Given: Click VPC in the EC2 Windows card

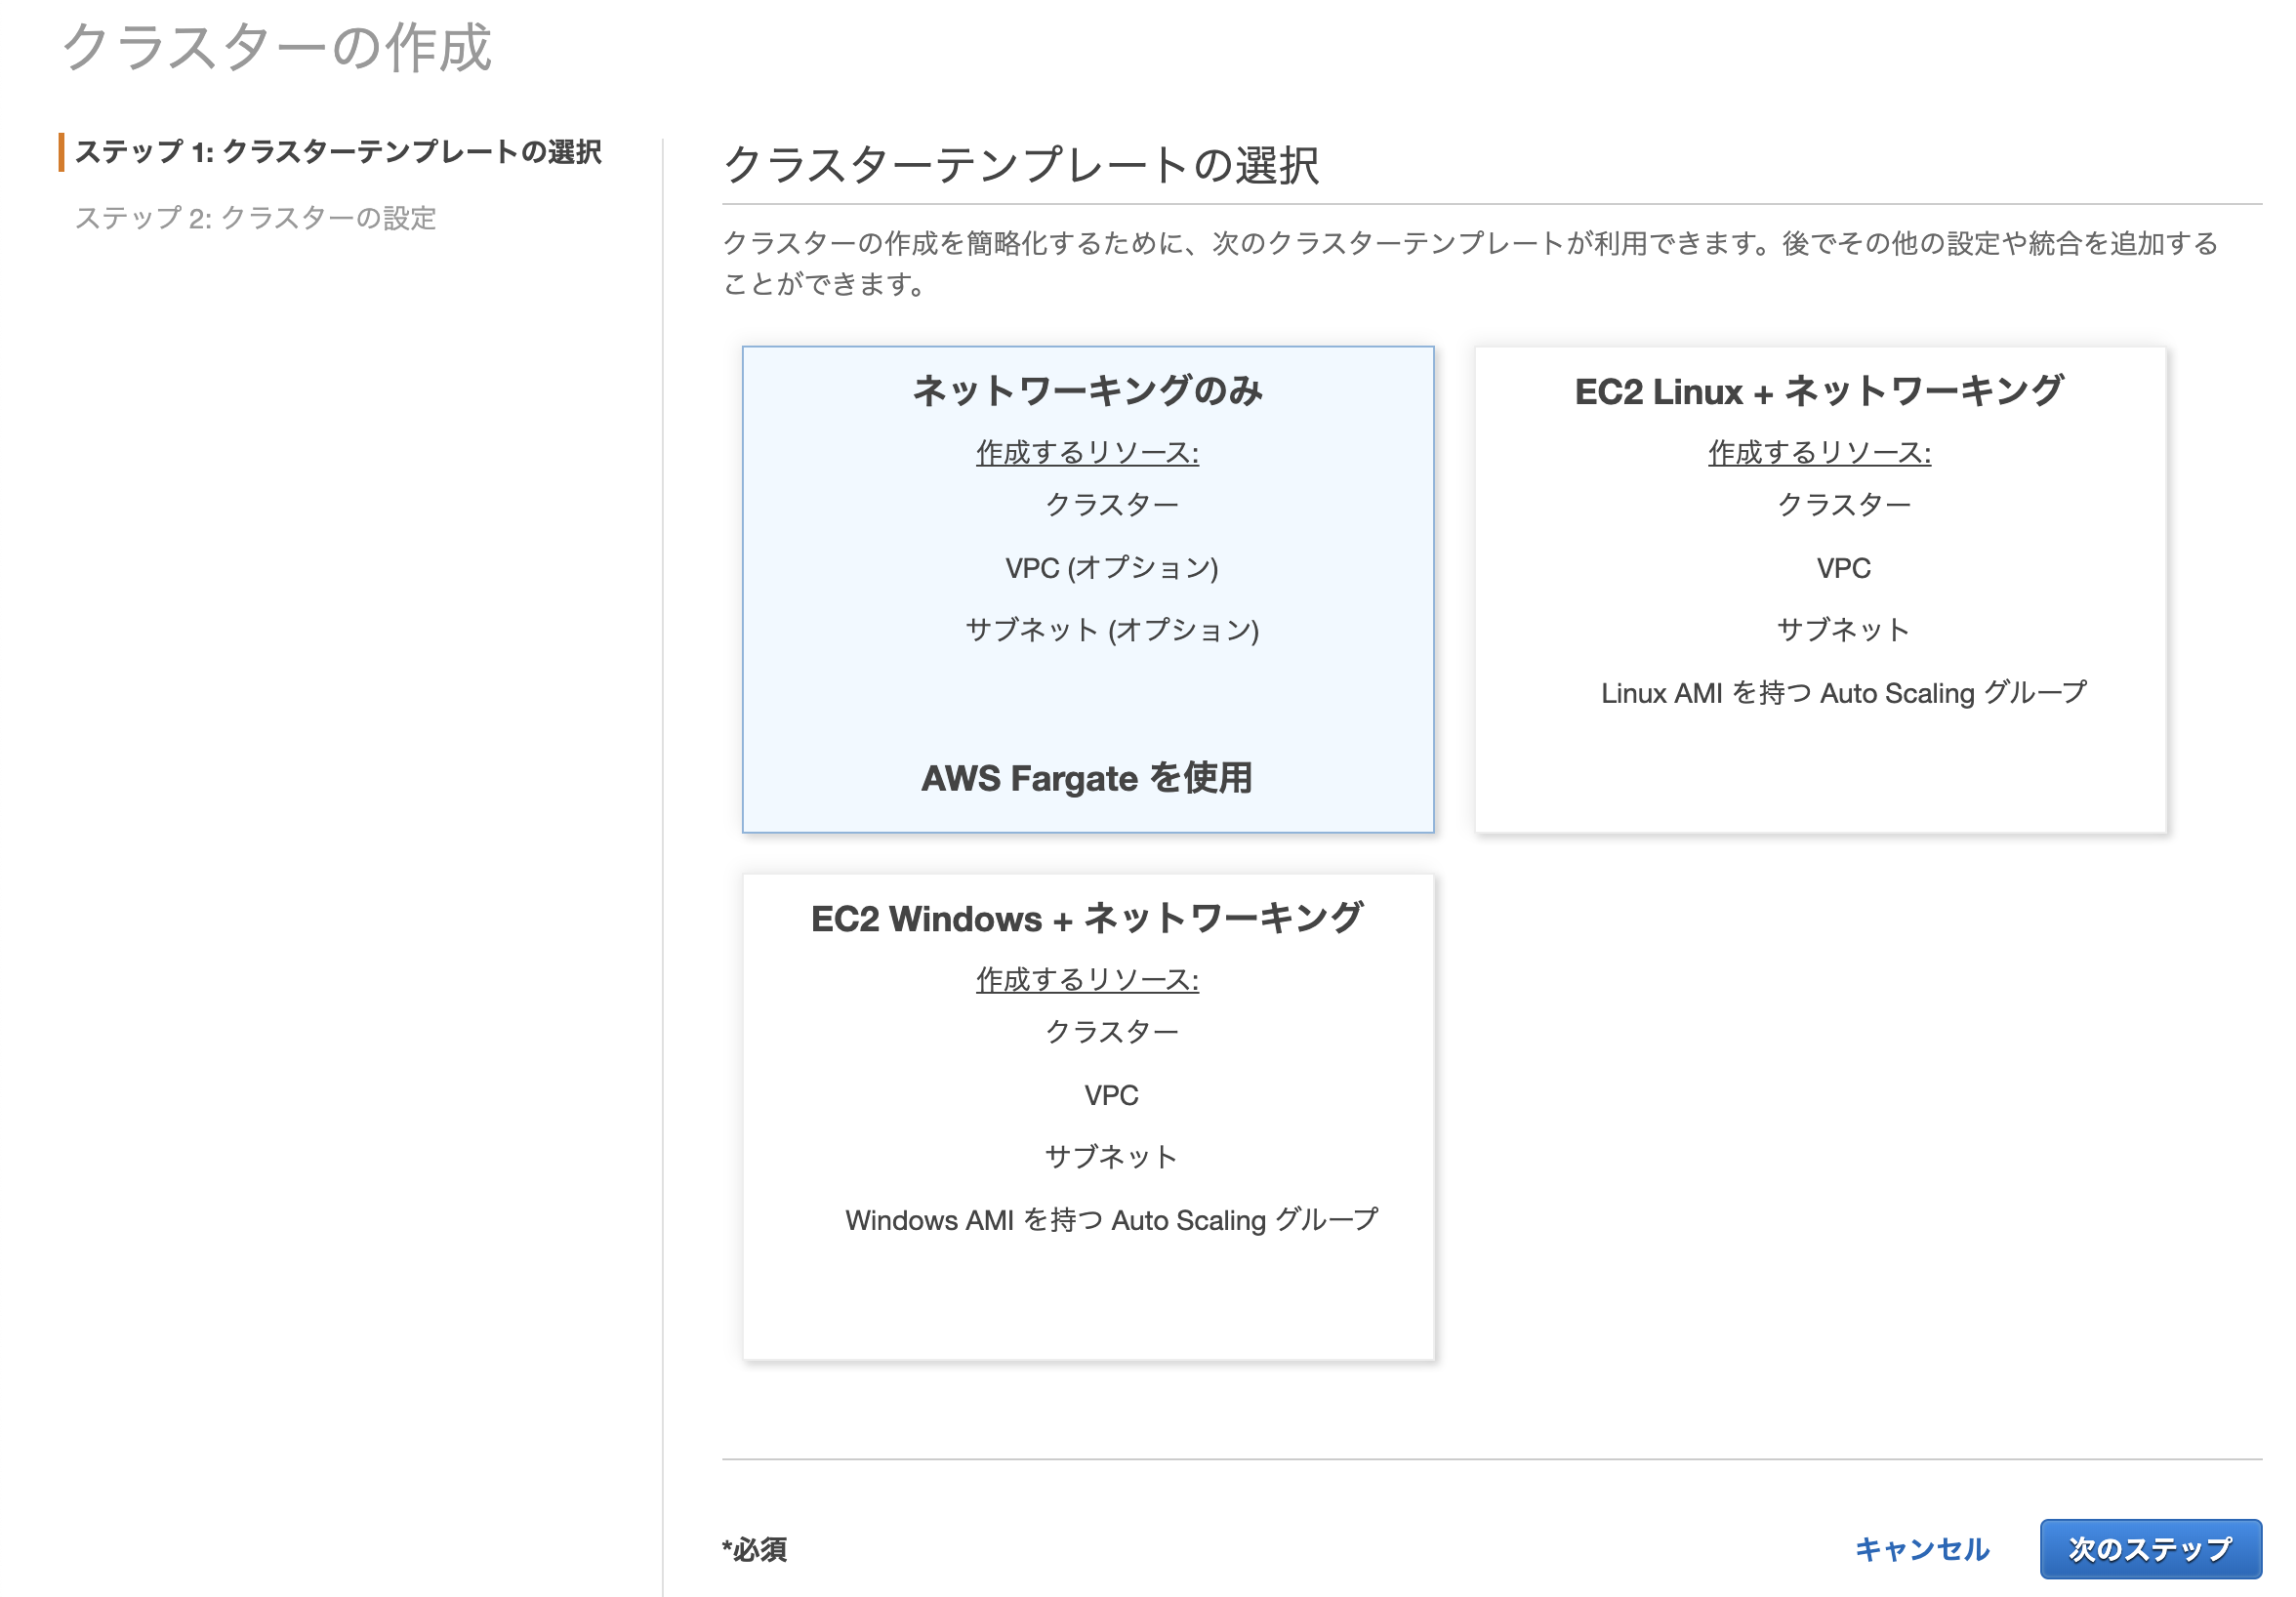Looking at the screenshot, I should [1112, 1095].
